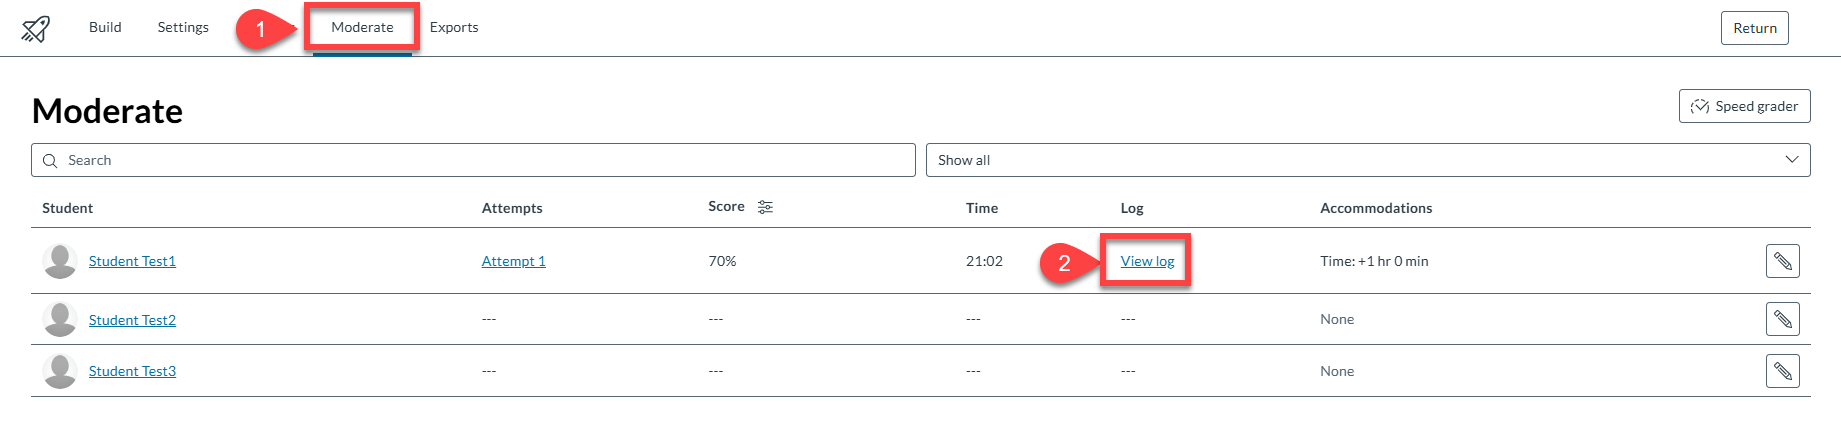1841x440 pixels.
Task: Edit accommodations pencil for Student Test3
Action: pyautogui.click(x=1782, y=371)
